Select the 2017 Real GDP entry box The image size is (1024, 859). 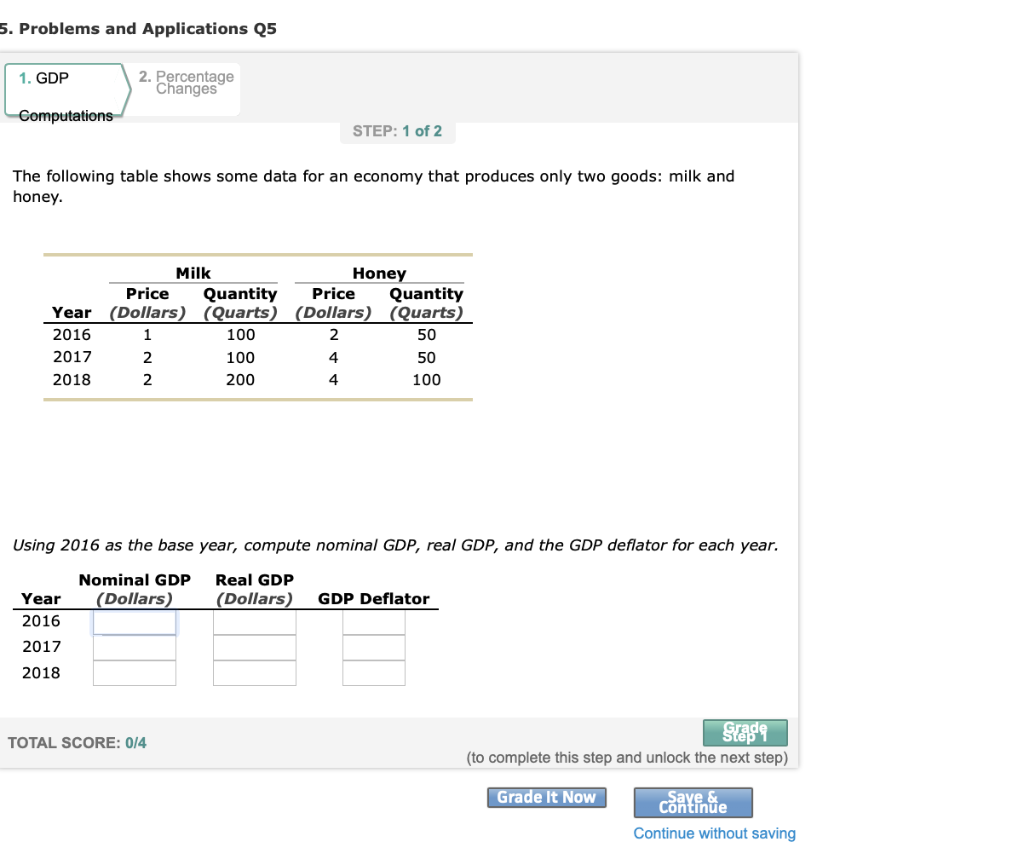tap(254, 646)
